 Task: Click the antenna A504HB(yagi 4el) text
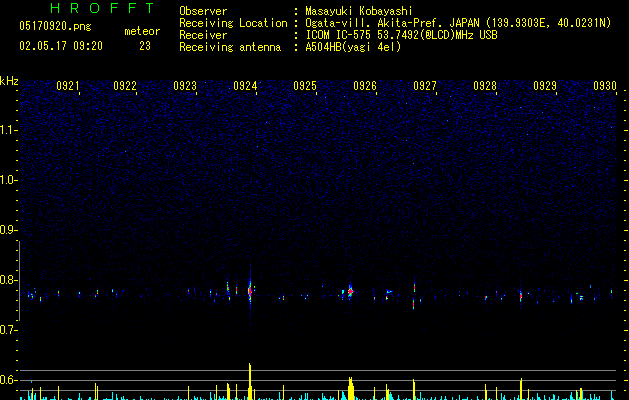click(353, 47)
